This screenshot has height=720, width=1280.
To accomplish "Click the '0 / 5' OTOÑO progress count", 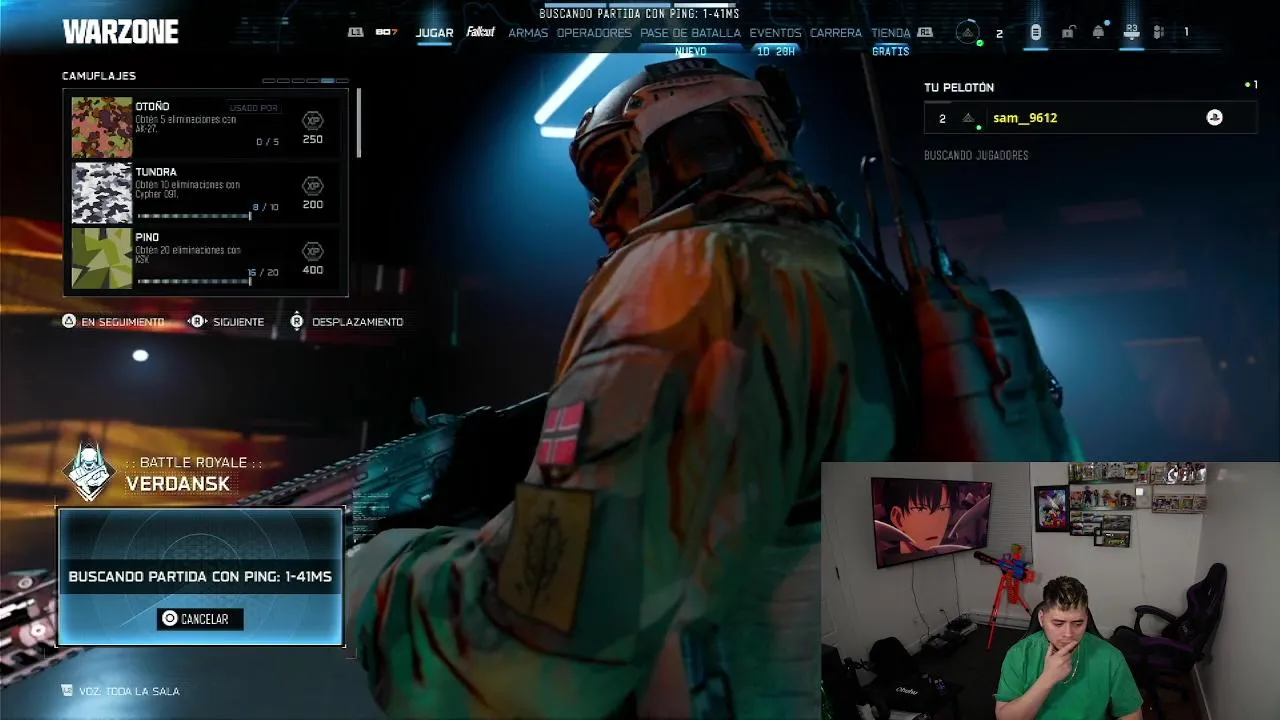I will pos(267,142).
